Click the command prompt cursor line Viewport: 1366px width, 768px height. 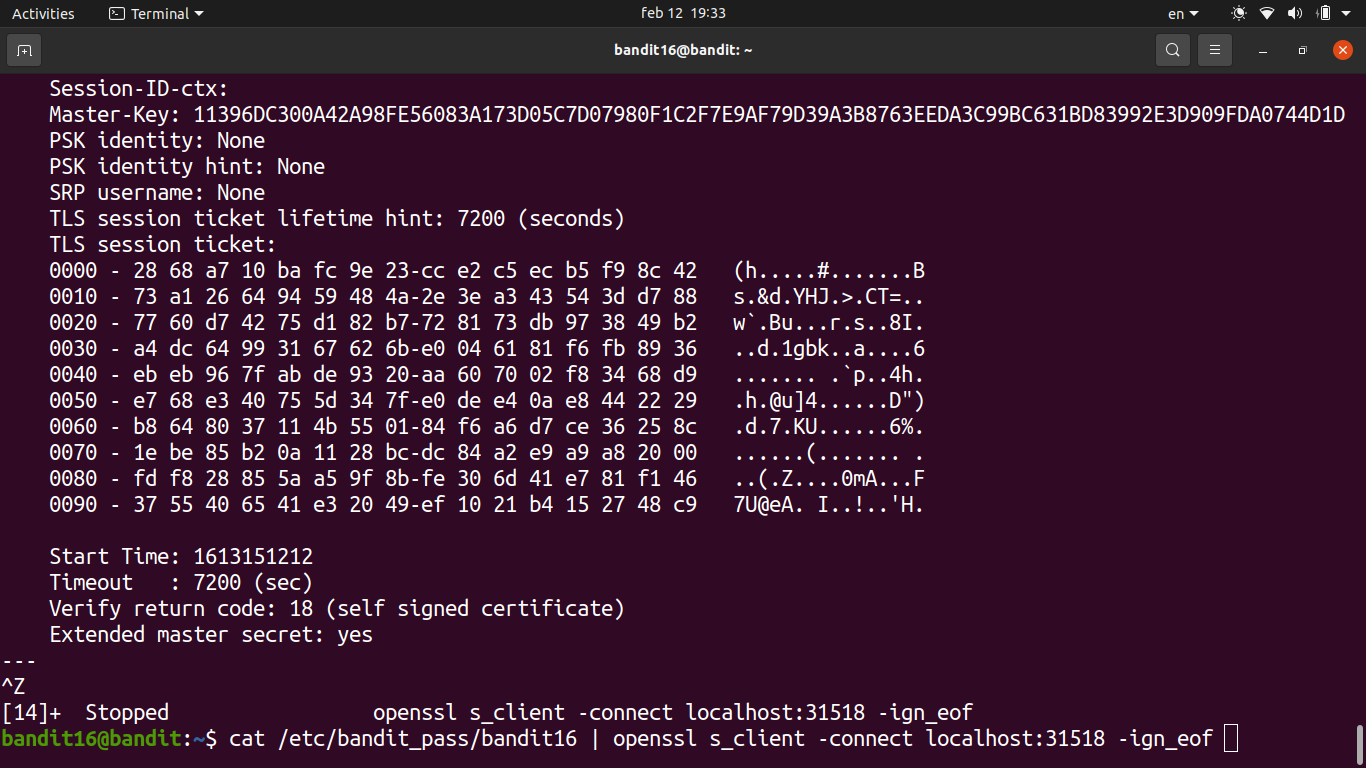pyautogui.click(x=720, y=739)
